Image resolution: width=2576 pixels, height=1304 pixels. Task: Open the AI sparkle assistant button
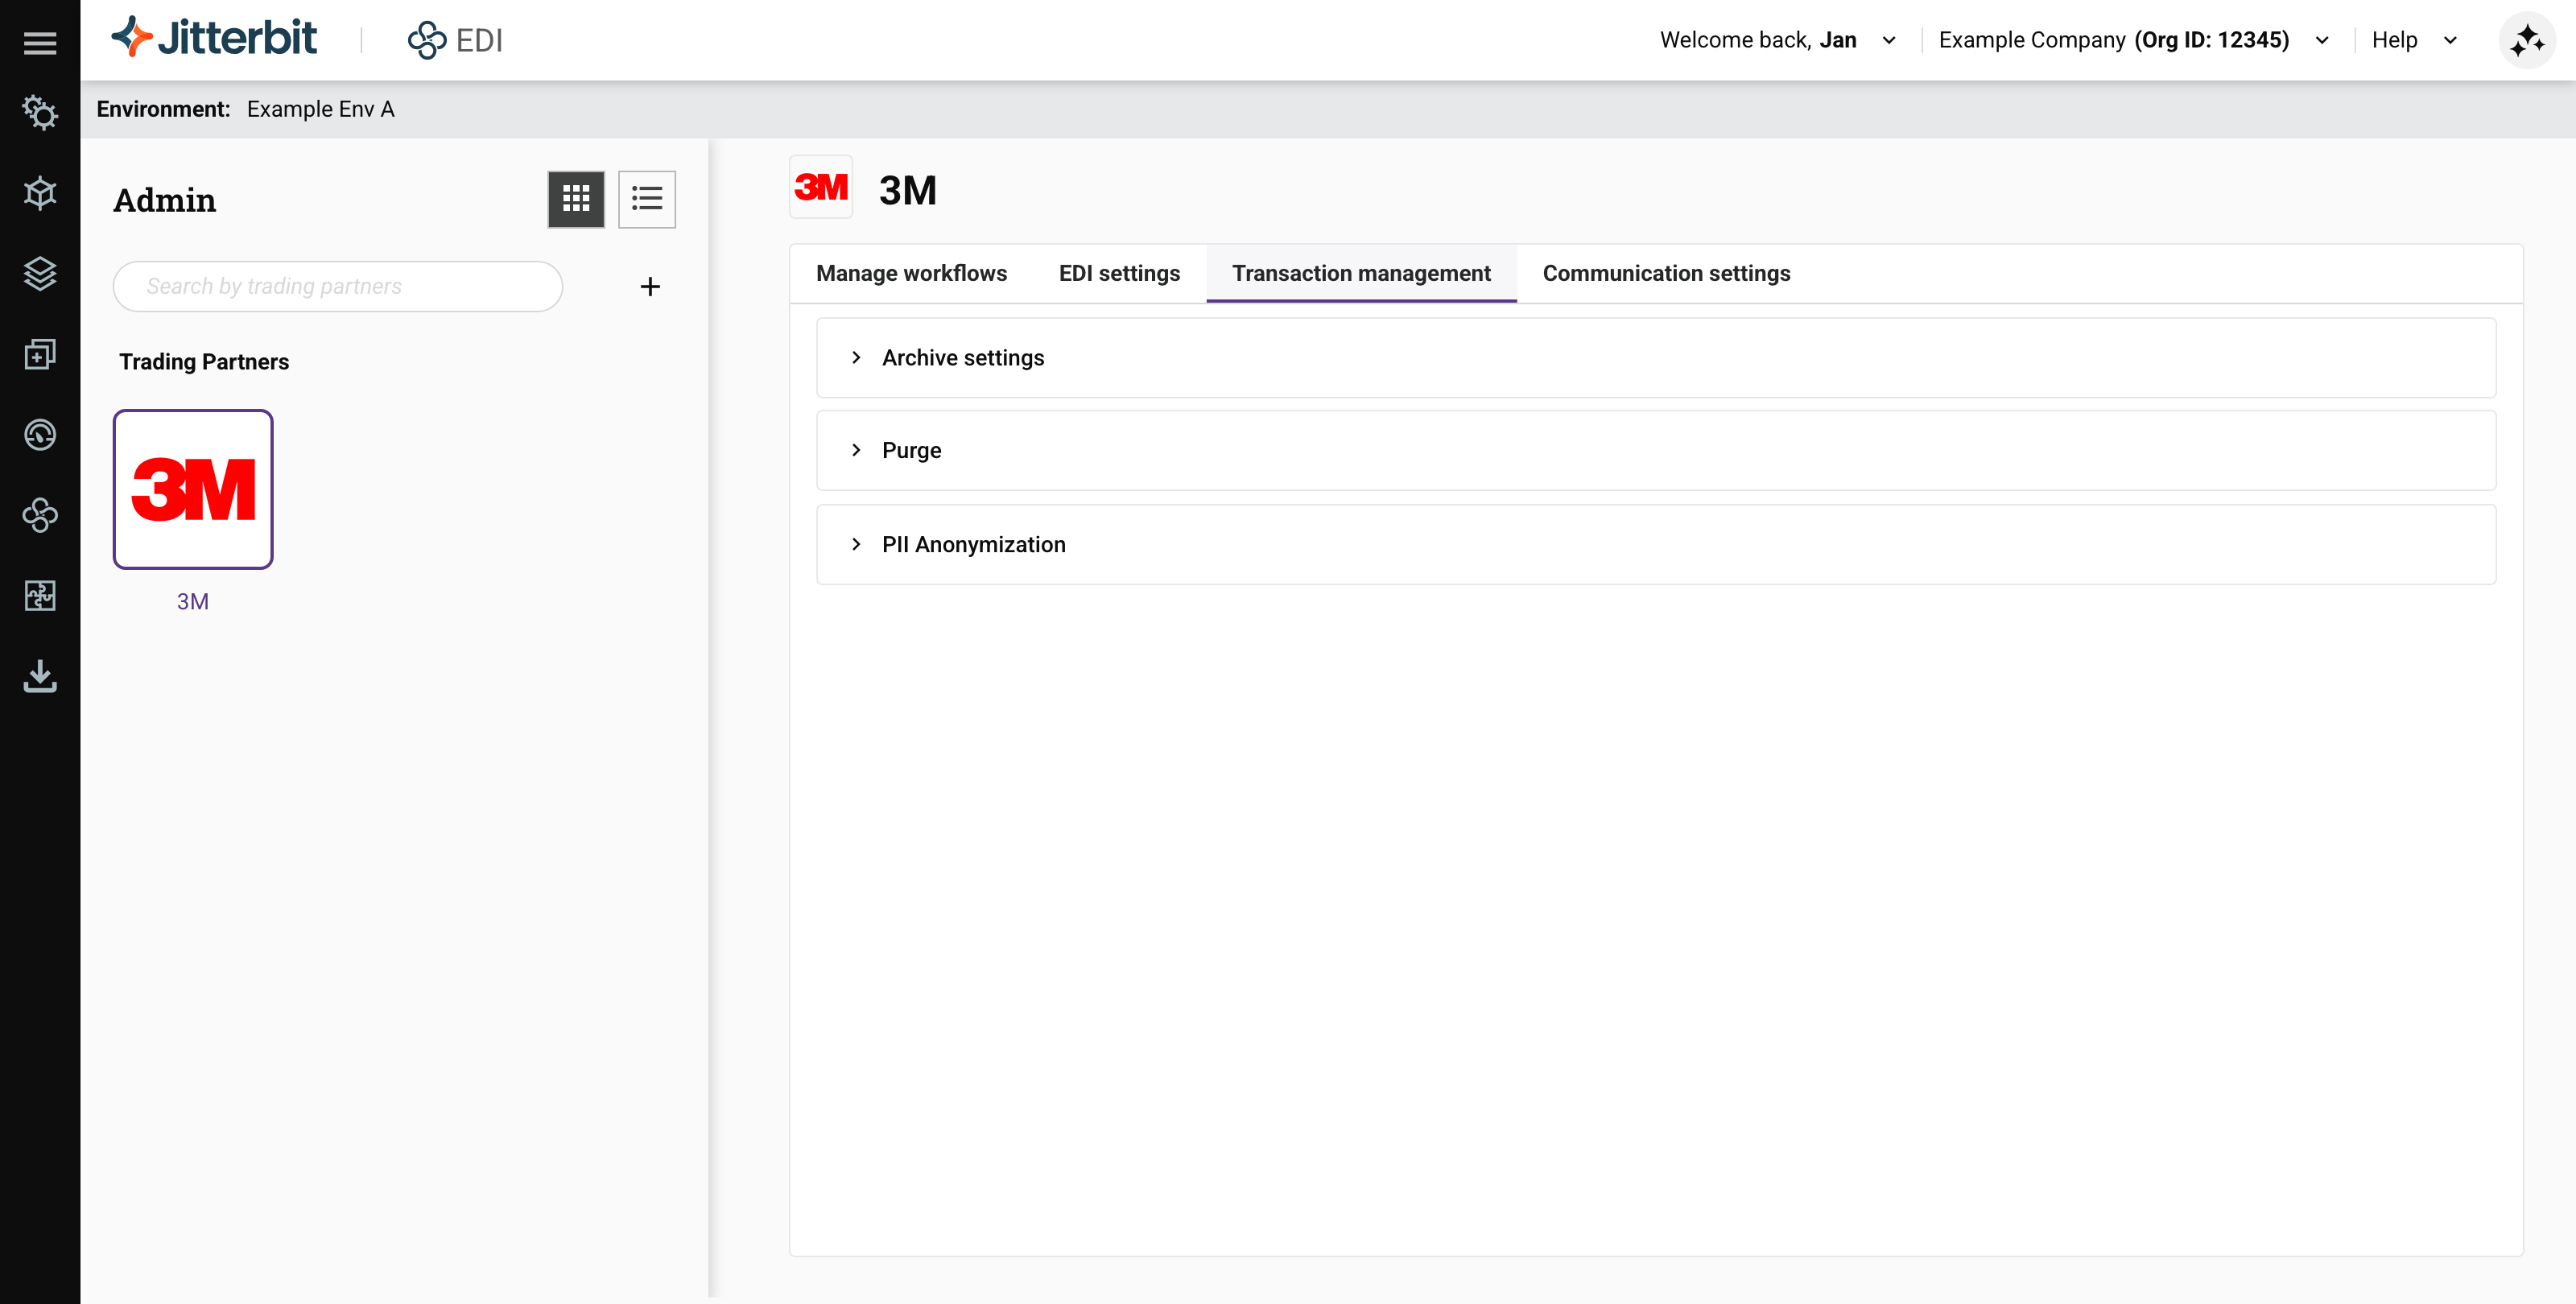(x=2527, y=40)
